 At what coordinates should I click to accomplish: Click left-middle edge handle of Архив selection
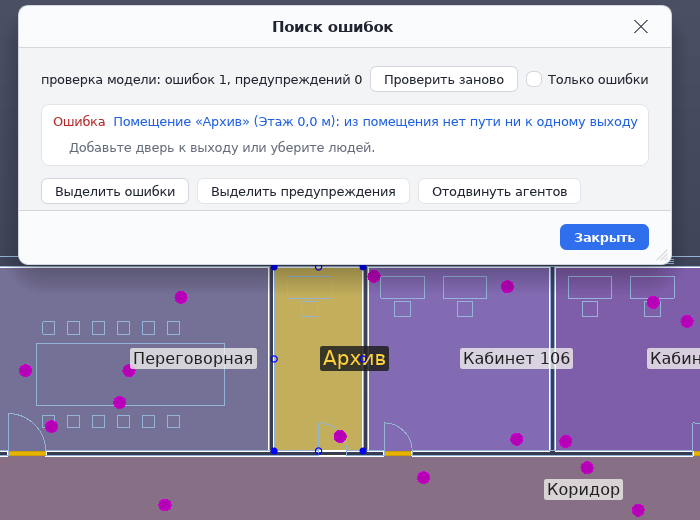[x=274, y=359]
